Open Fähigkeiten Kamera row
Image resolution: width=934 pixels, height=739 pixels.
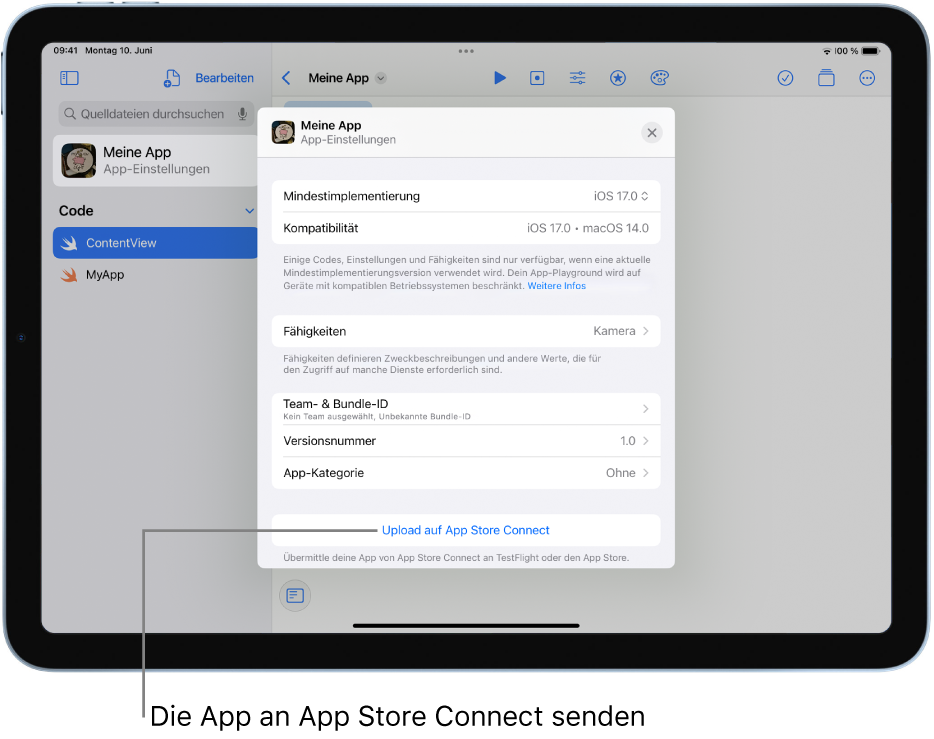point(466,331)
